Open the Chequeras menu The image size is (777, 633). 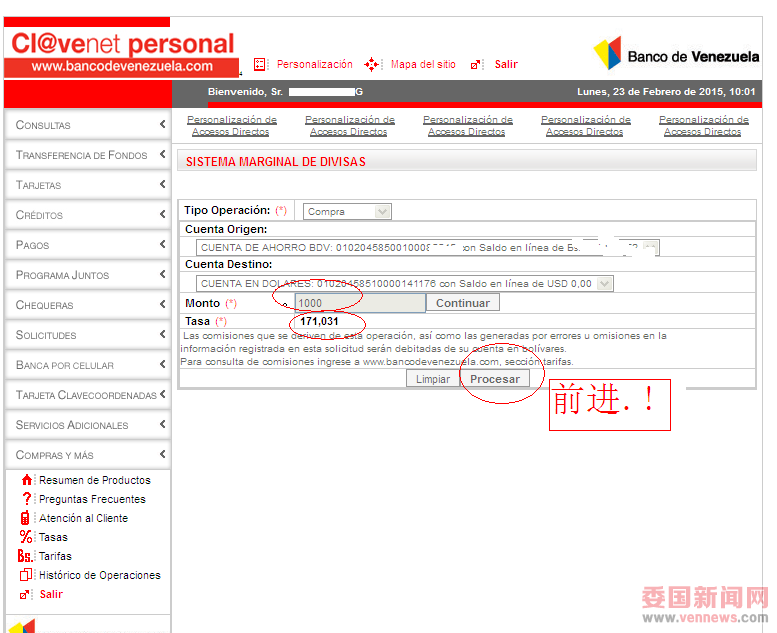88,305
